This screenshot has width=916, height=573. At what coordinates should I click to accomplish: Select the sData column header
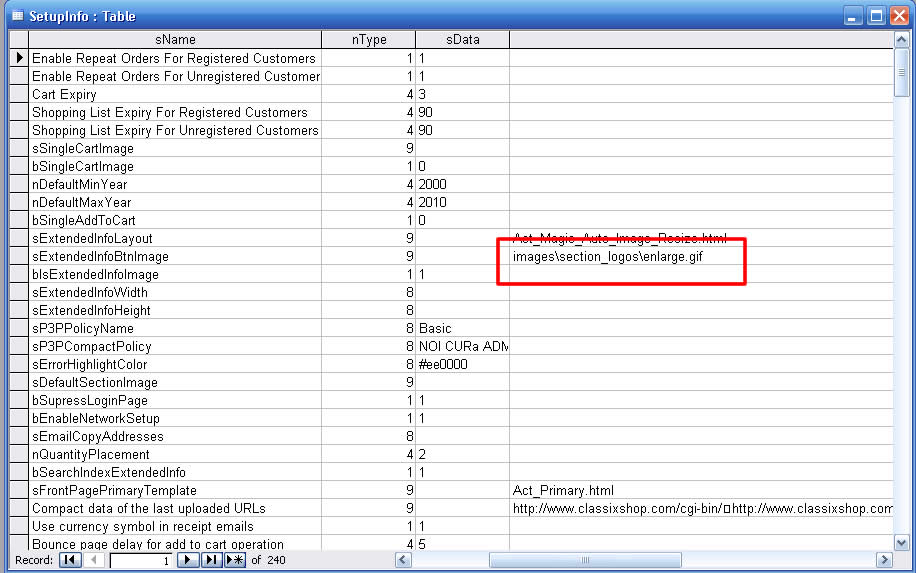462,39
